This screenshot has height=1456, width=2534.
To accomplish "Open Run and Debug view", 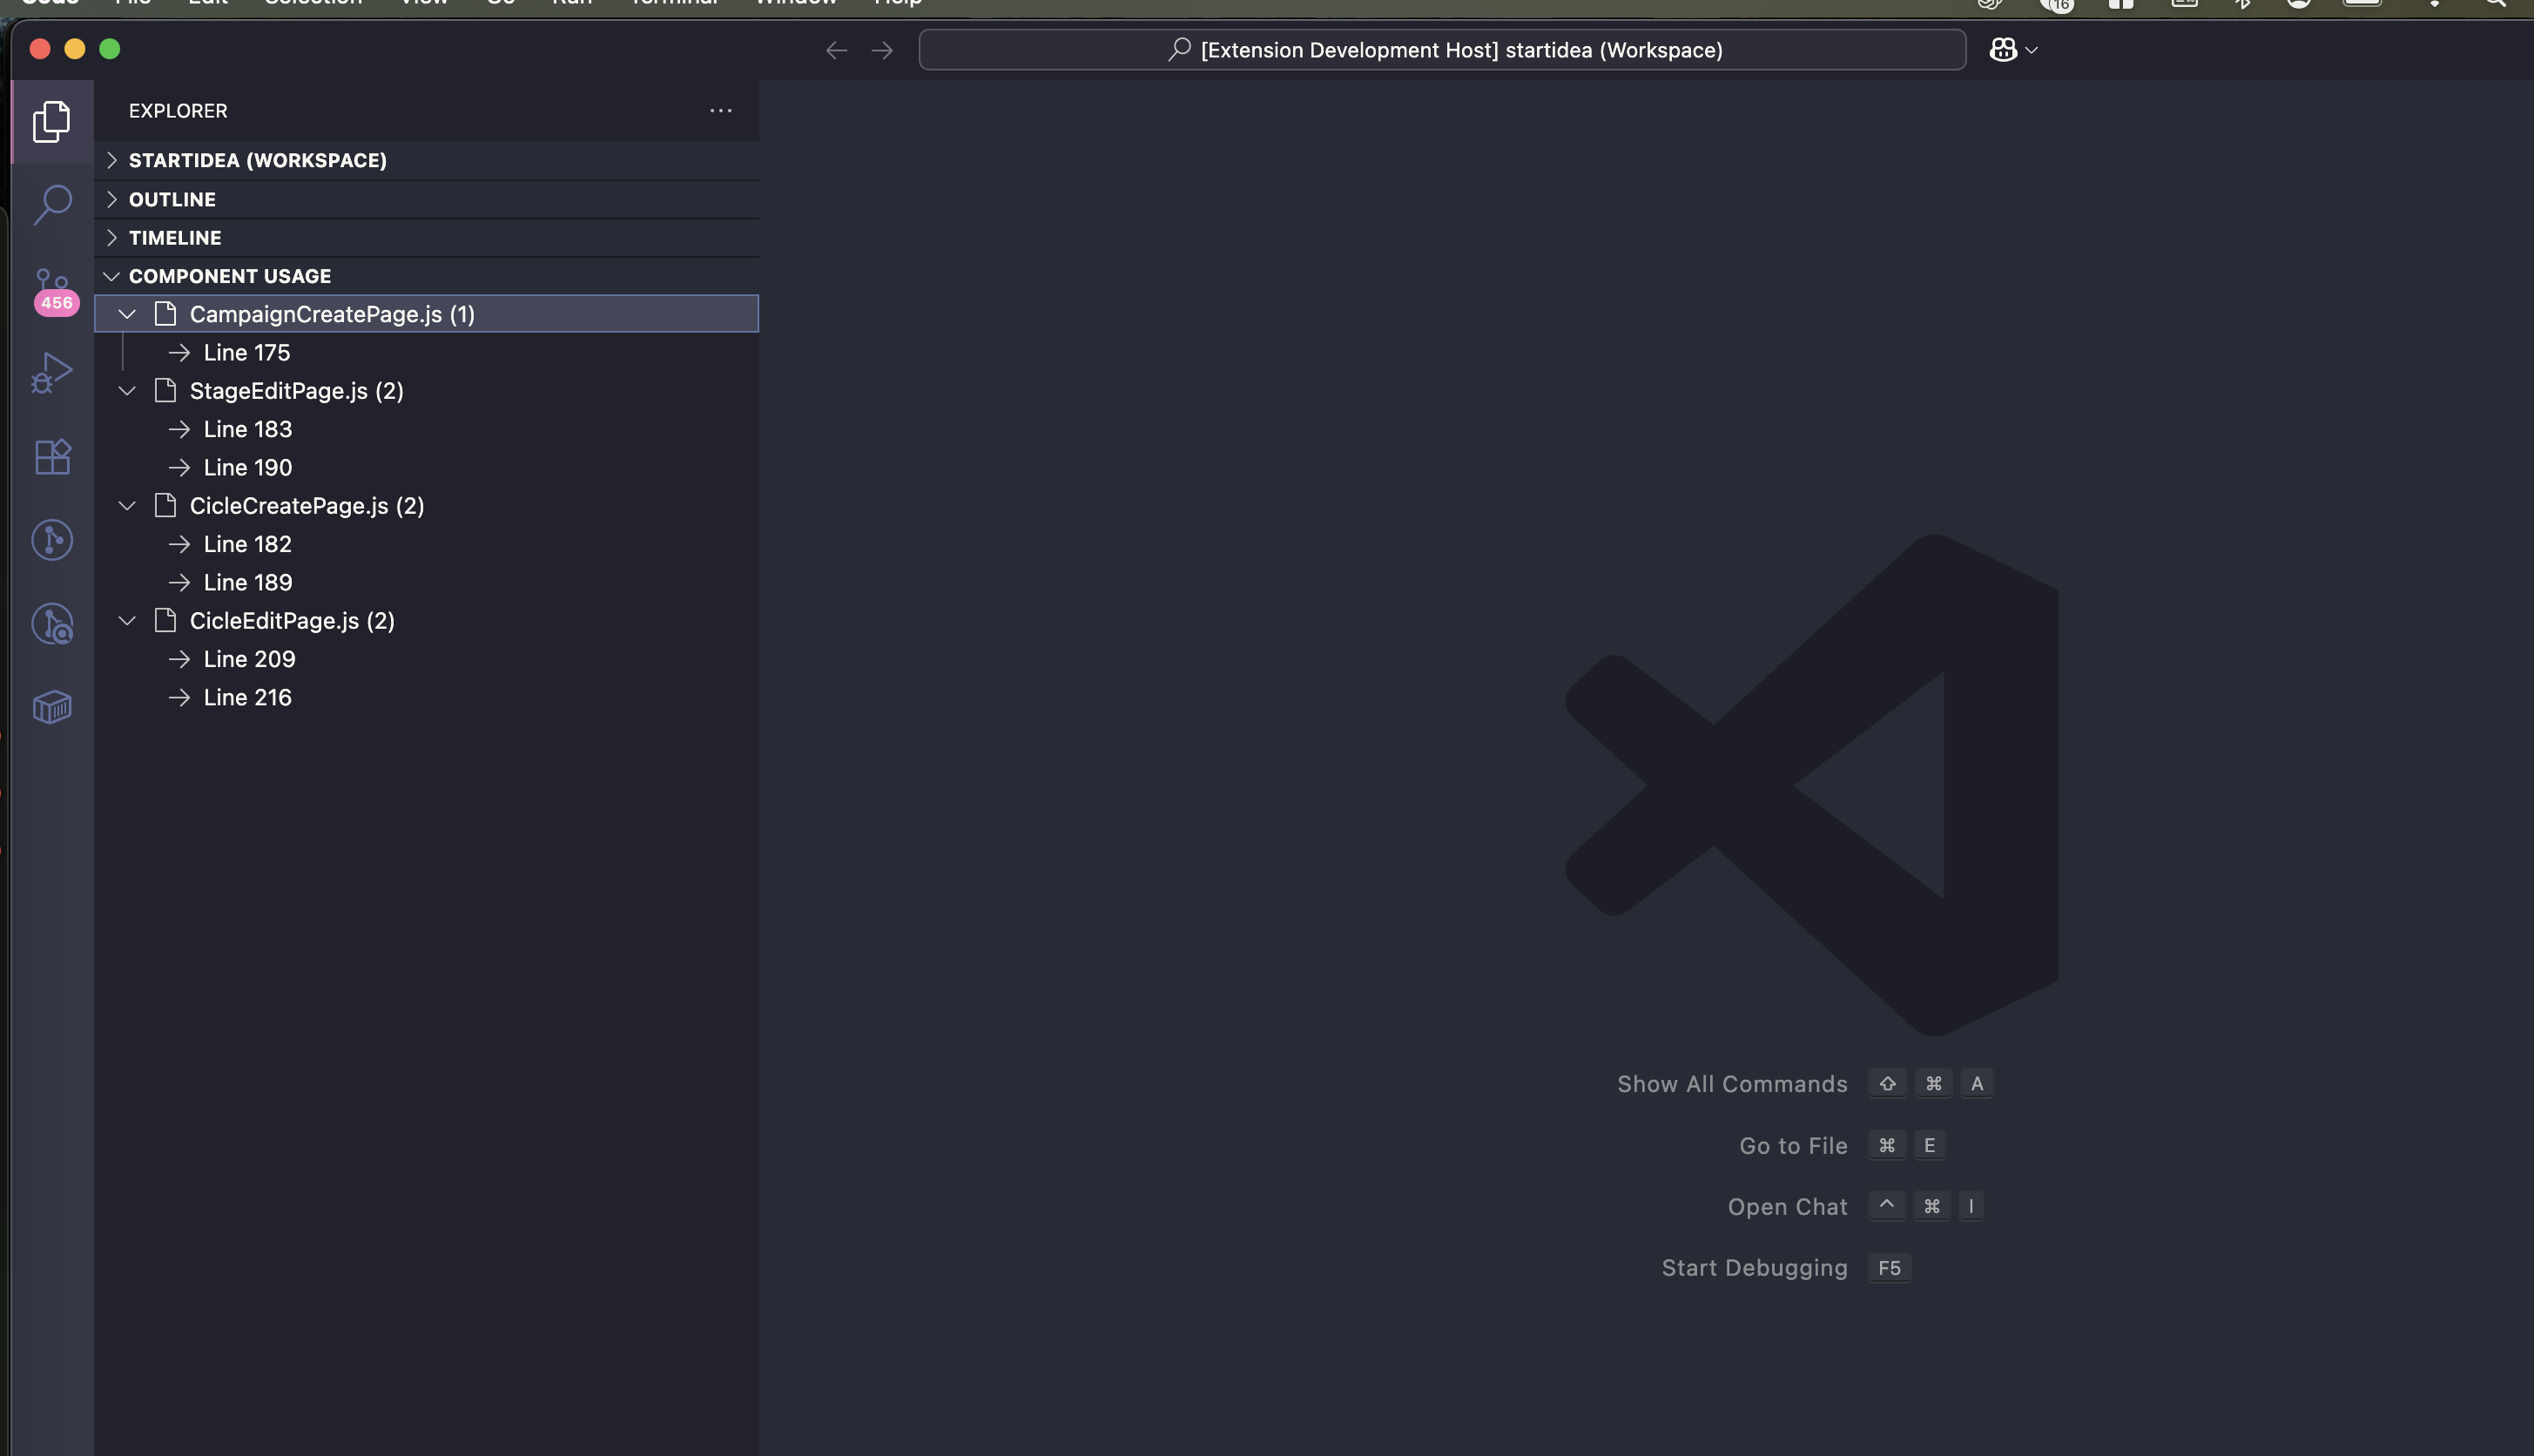I will (x=52, y=373).
